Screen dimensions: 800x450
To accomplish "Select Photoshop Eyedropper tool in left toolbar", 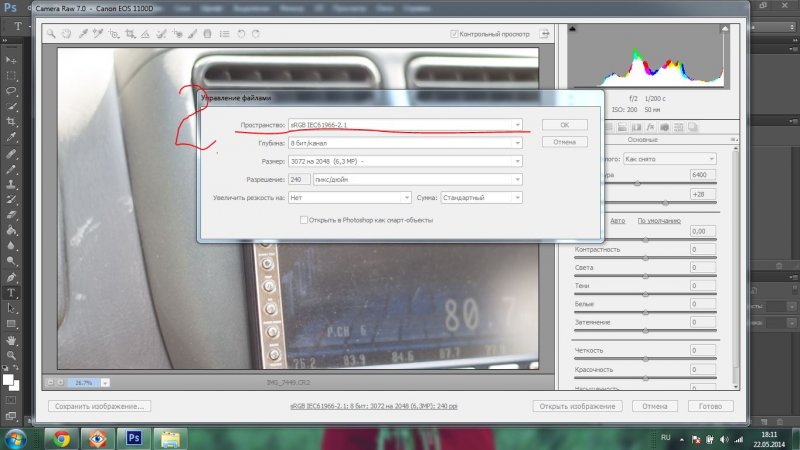I will coord(11,137).
